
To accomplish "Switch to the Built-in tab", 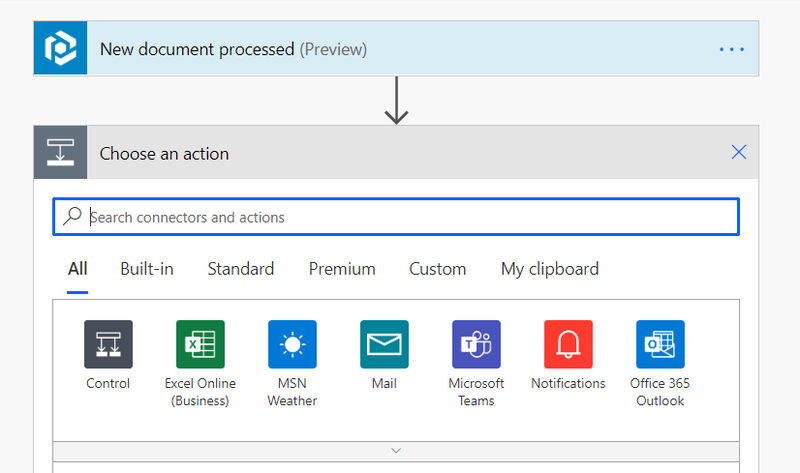I will tap(147, 269).
